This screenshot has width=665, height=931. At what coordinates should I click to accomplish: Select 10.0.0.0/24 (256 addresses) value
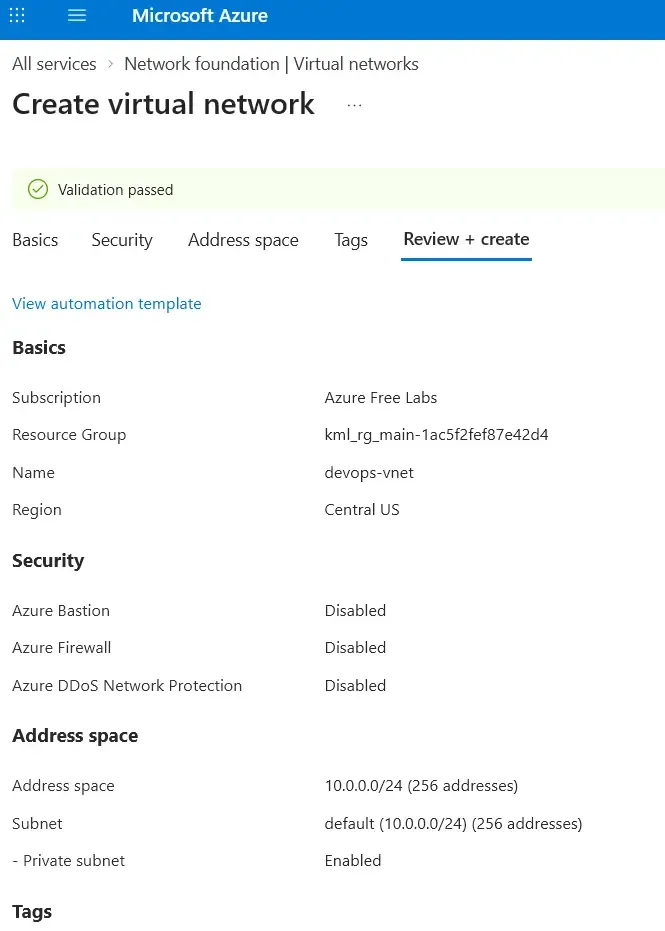point(422,786)
